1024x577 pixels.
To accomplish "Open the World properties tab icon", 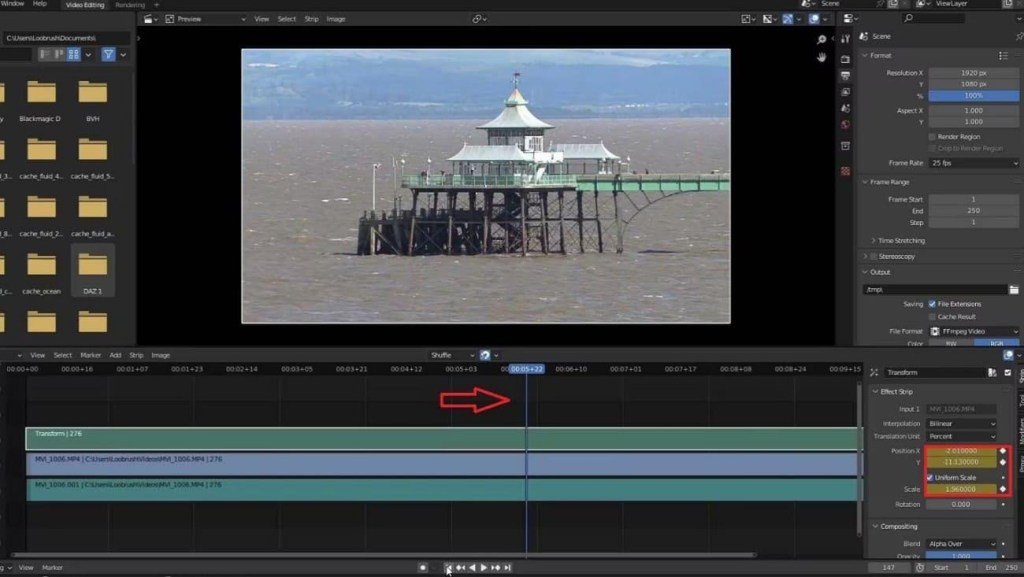I will tap(845, 125).
